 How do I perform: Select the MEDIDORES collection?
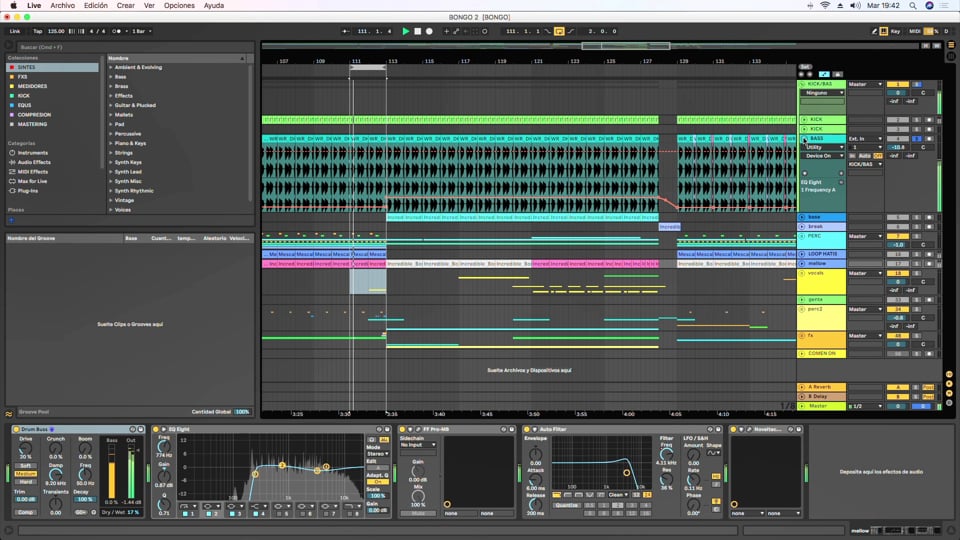tap(53, 86)
